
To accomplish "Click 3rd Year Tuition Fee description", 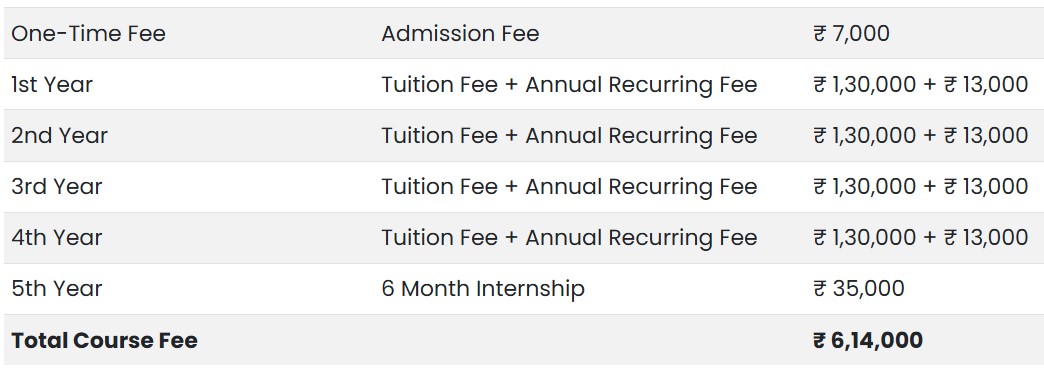I will coord(569,186).
